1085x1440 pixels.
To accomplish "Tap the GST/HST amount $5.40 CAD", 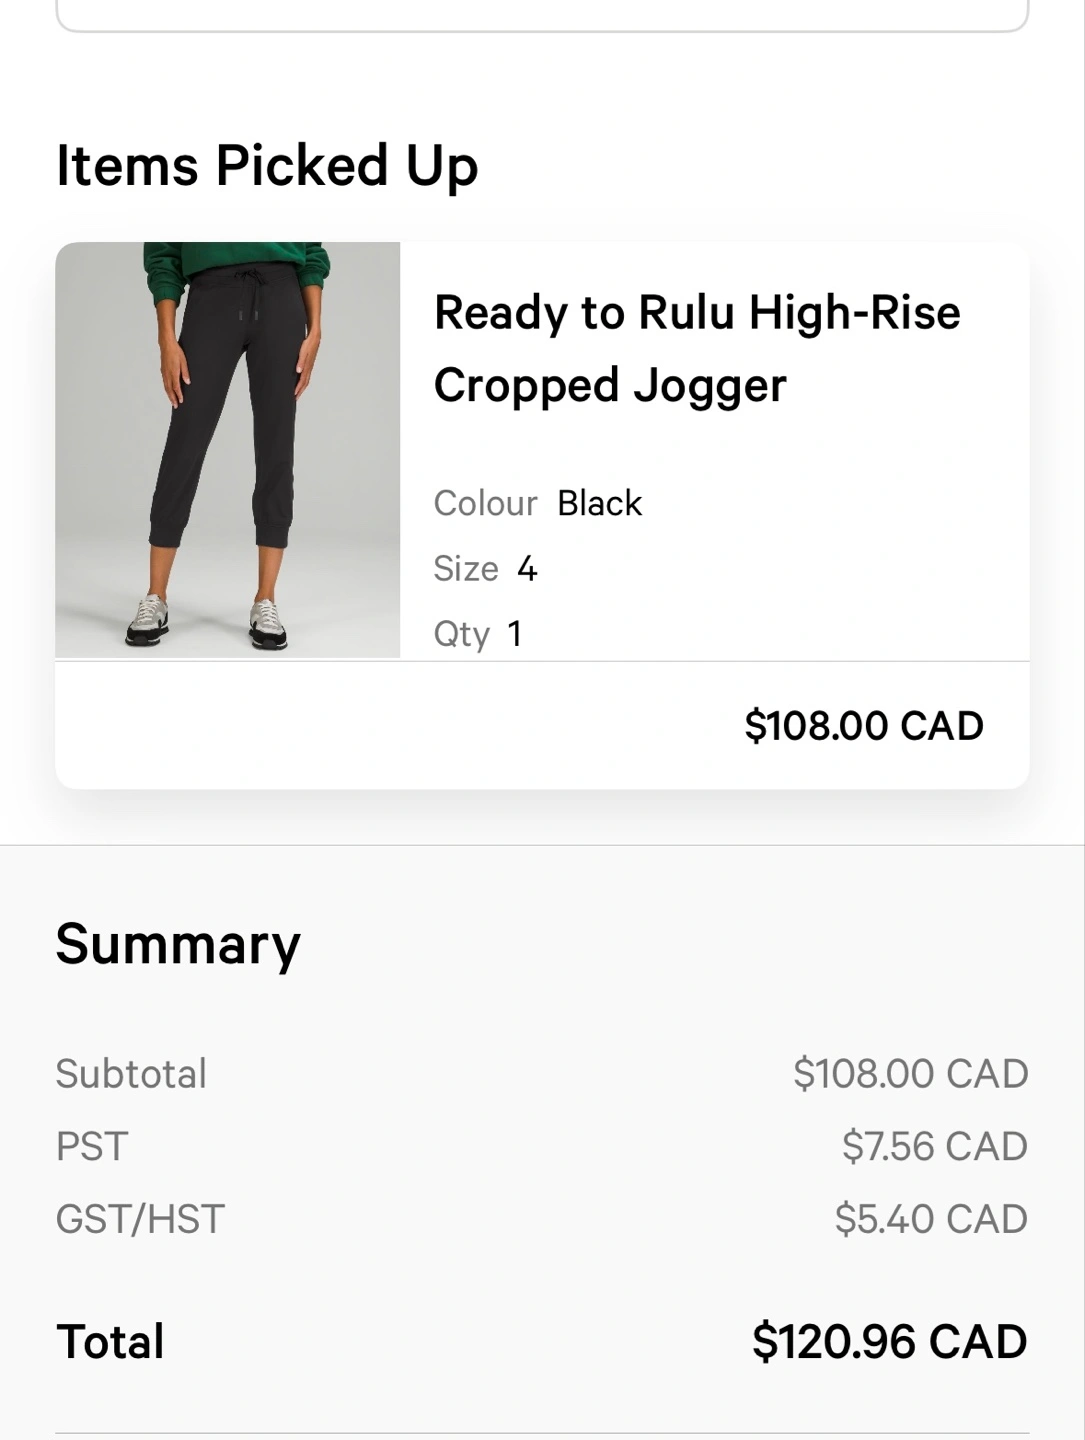I will click(x=931, y=1219).
